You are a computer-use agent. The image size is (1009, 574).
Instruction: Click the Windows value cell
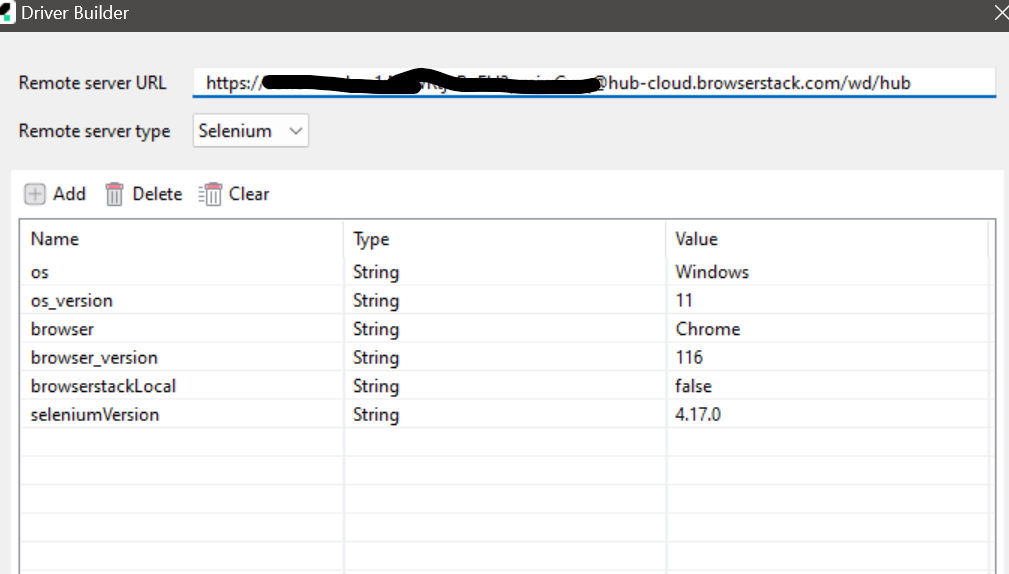coord(712,272)
